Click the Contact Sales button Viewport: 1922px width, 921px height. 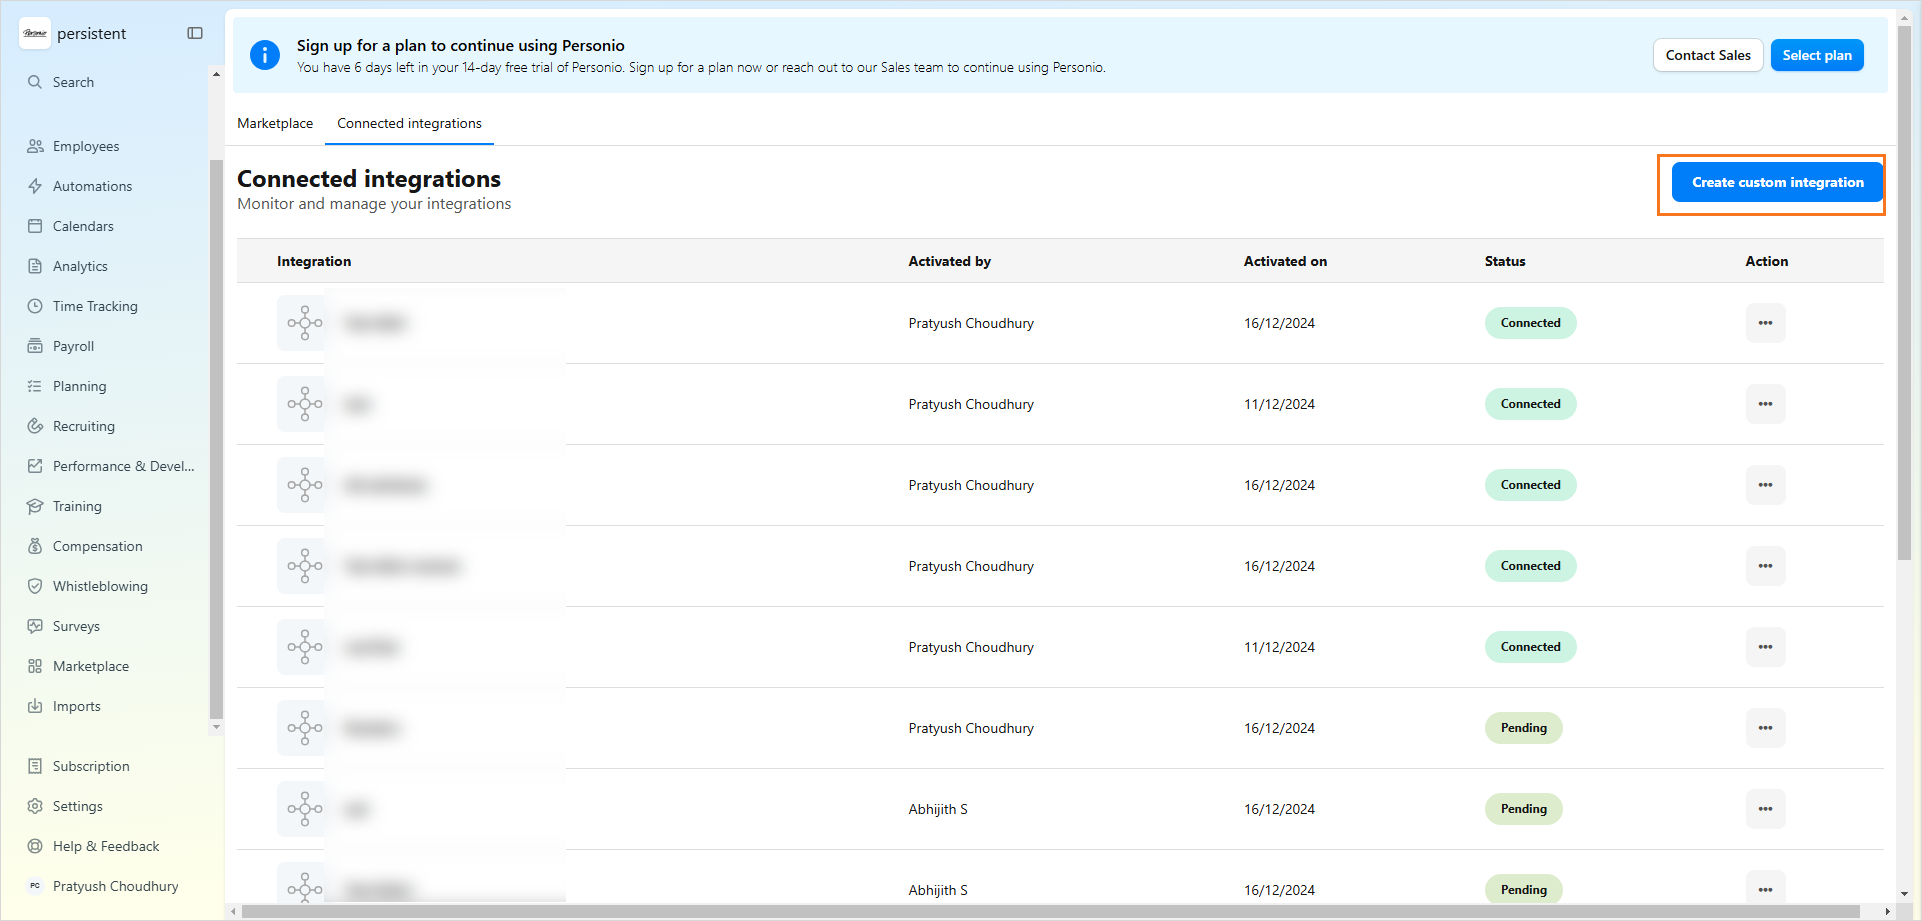(x=1708, y=55)
